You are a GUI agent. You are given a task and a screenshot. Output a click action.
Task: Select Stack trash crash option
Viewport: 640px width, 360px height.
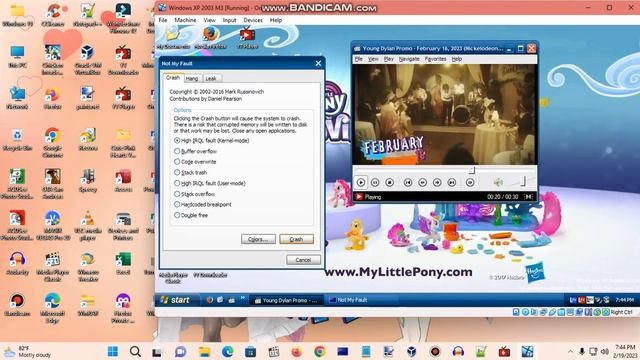190,172
